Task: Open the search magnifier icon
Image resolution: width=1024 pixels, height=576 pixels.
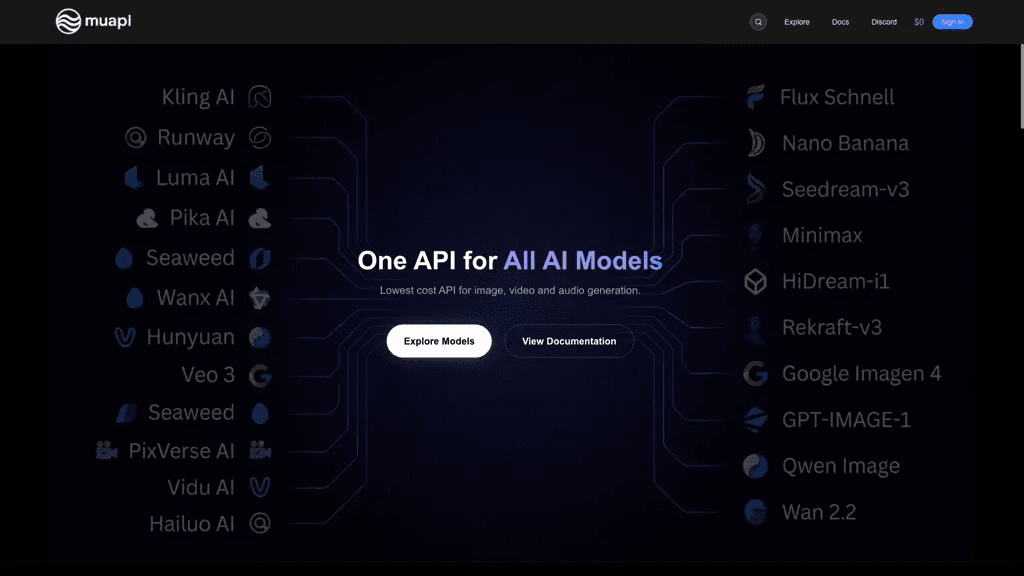Action: pyautogui.click(x=758, y=22)
